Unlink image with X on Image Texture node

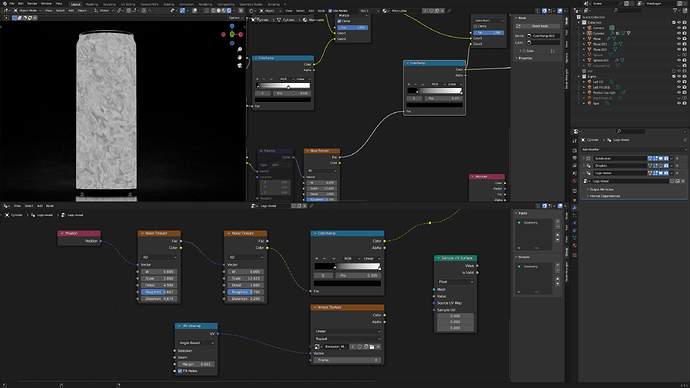(378, 347)
